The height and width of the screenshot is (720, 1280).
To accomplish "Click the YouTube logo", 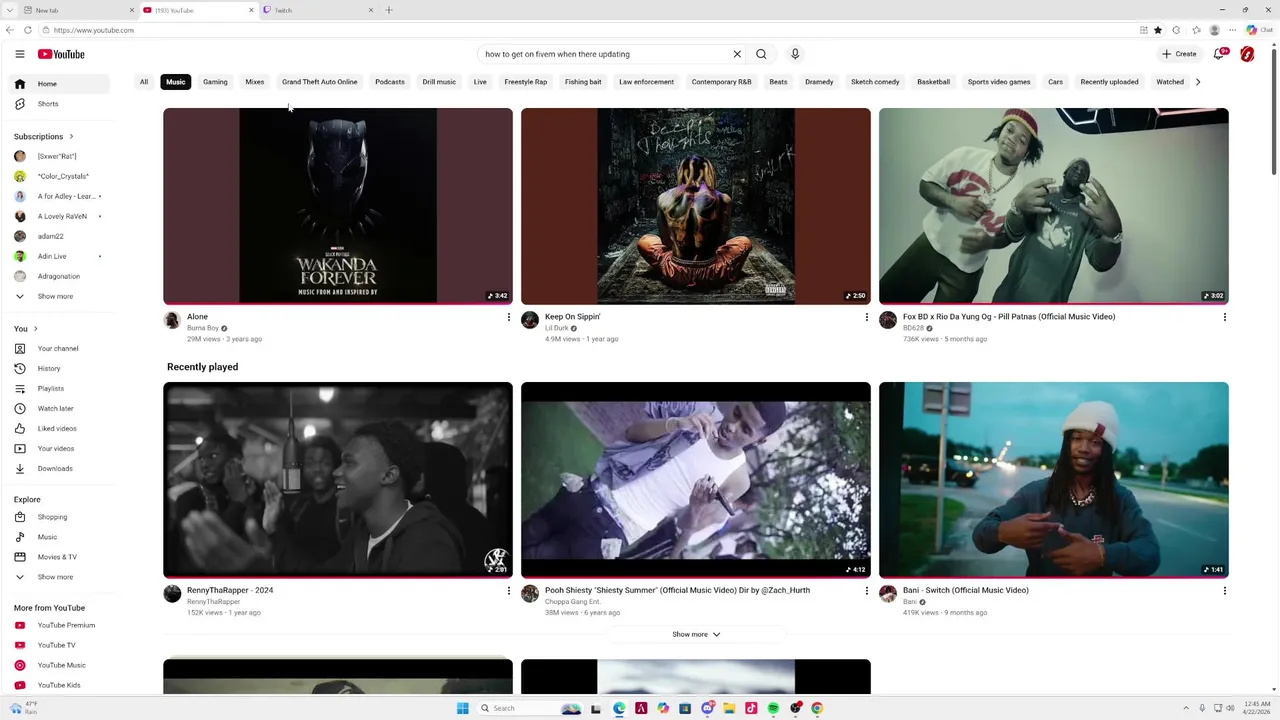I will (61, 54).
